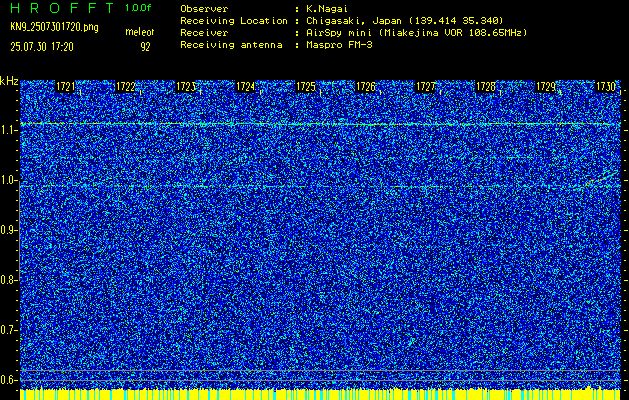The width and height of the screenshot is (629, 400).
Task: Click the 0.7 frequency axis label
Action: (x=8, y=330)
